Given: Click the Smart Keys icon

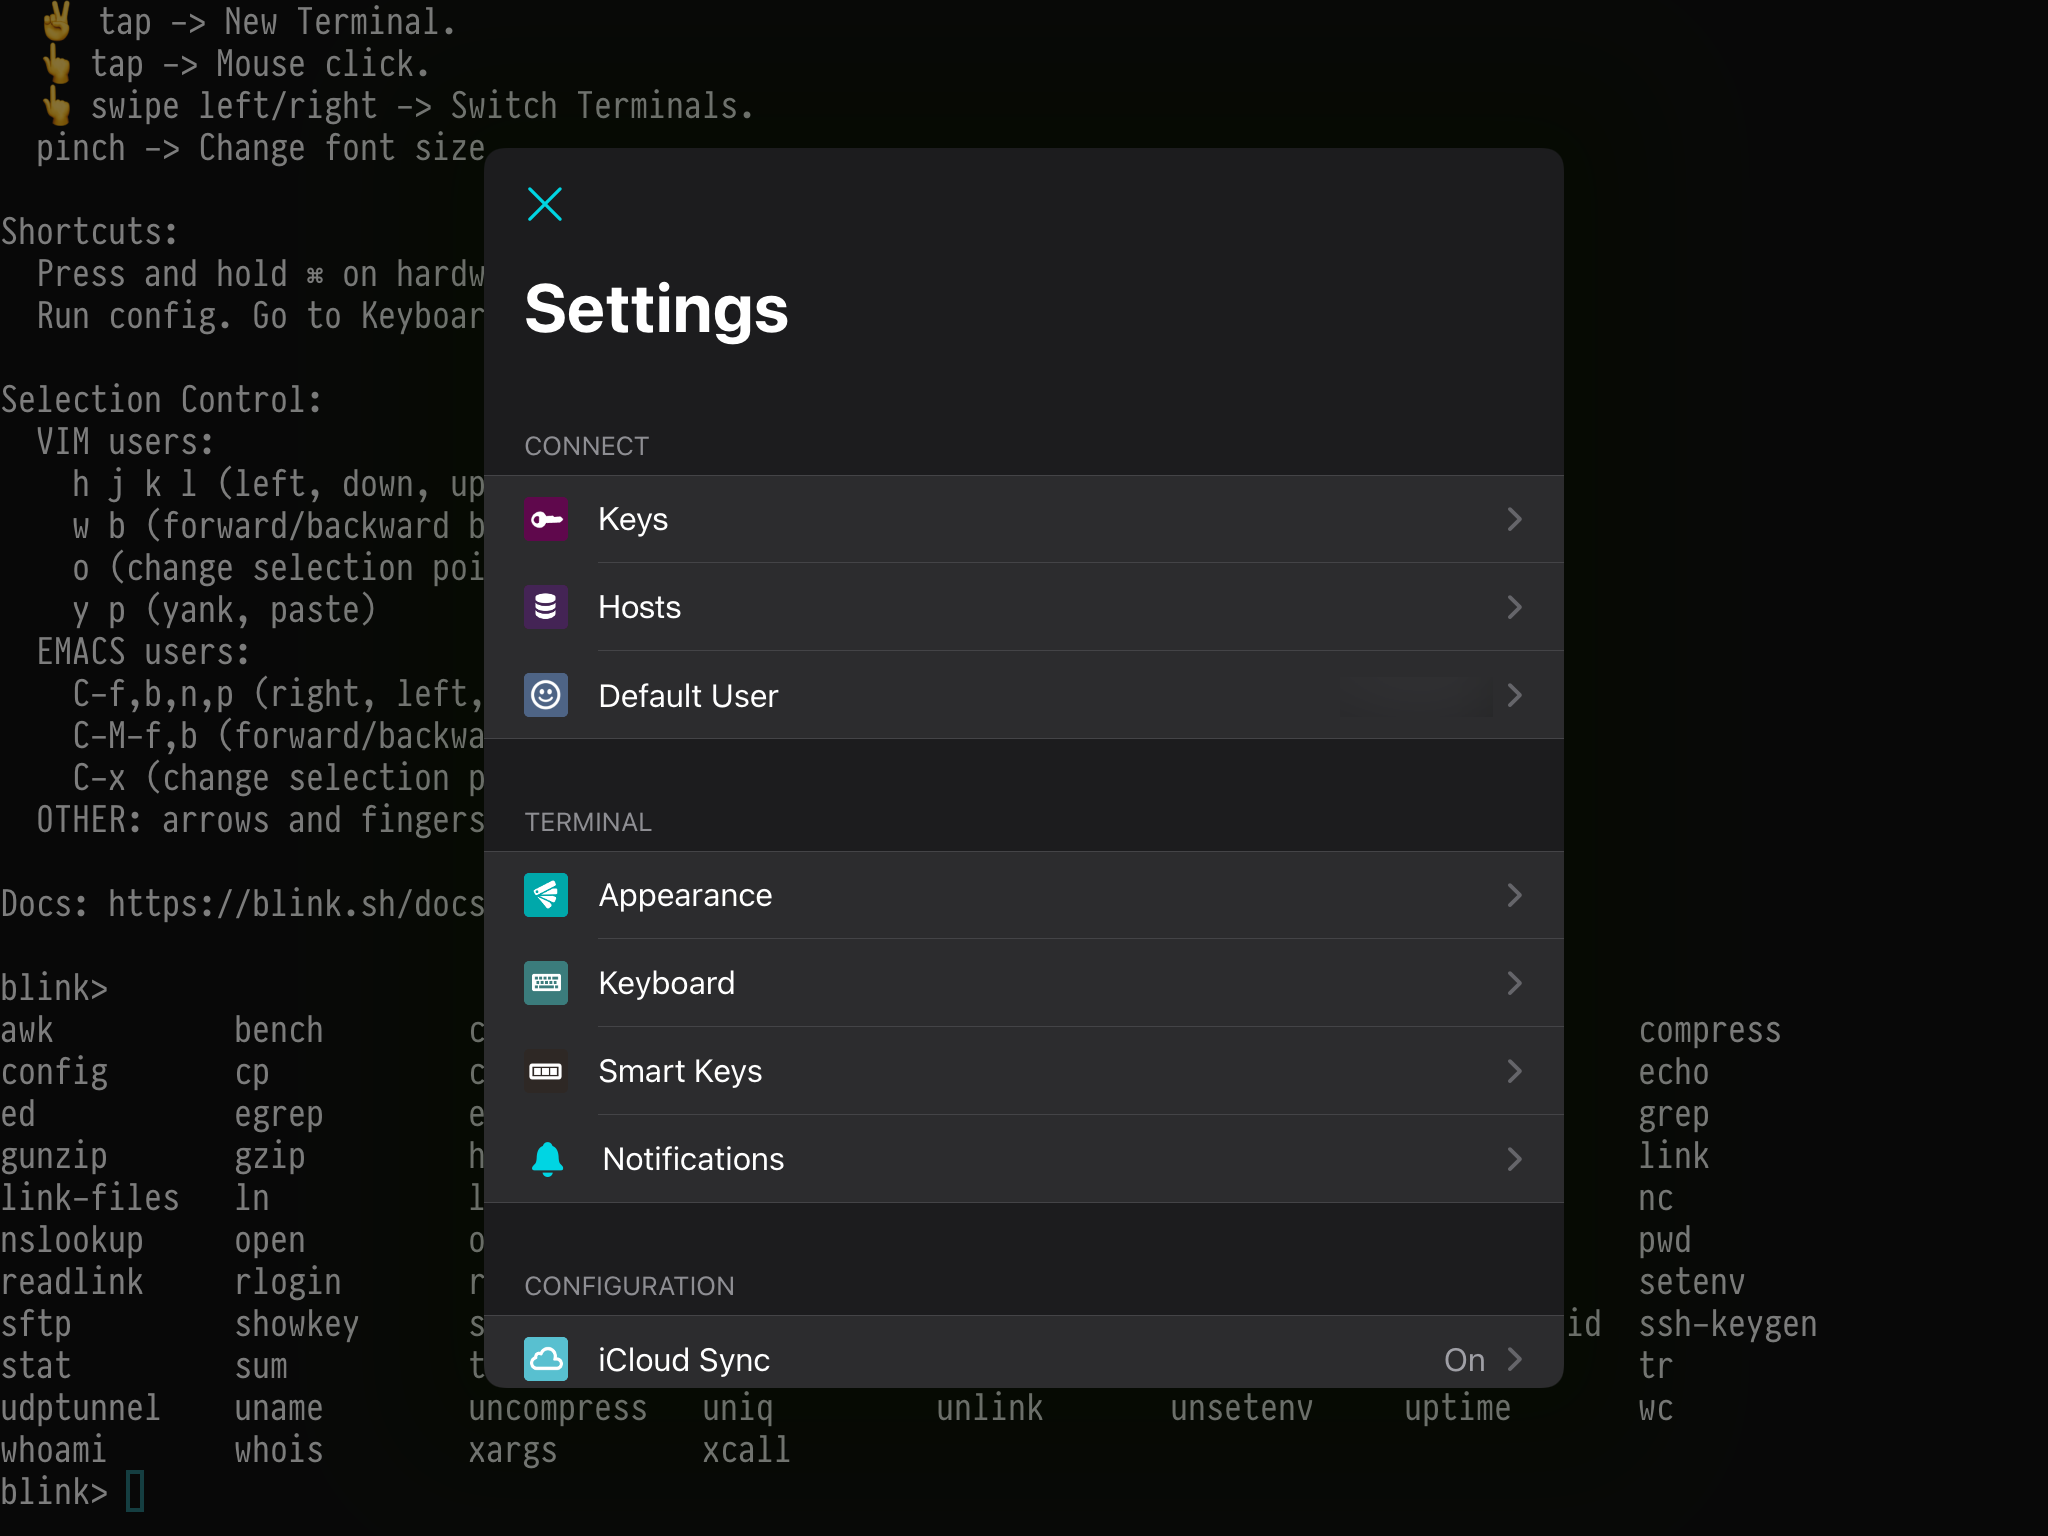Looking at the screenshot, I should [546, 1071].
